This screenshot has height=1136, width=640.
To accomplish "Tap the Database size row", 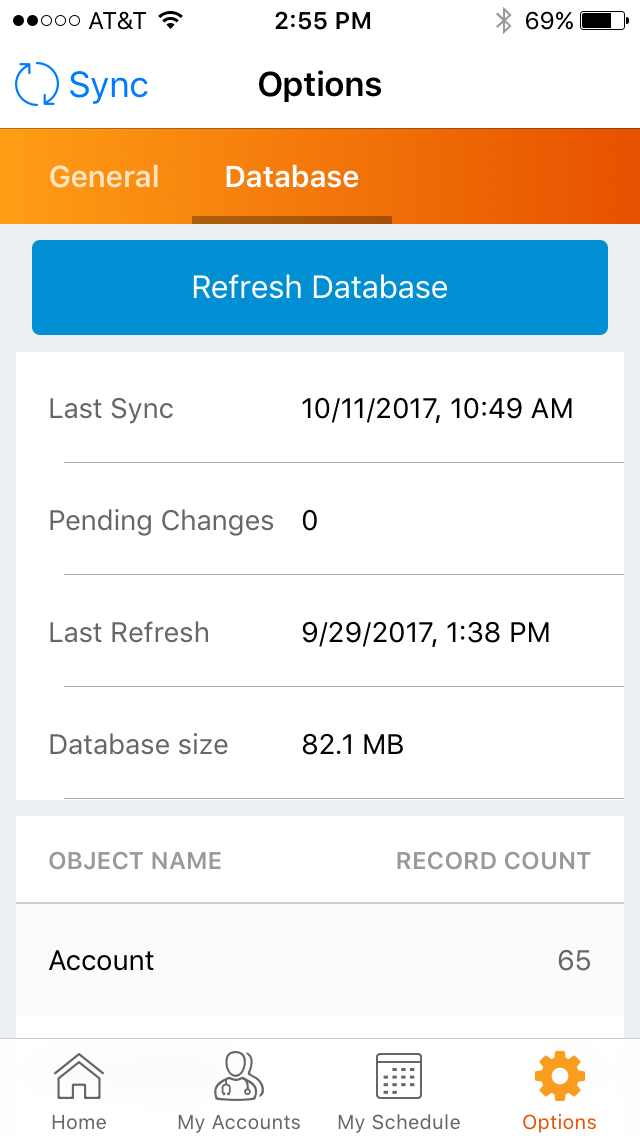I will (320, 745).
